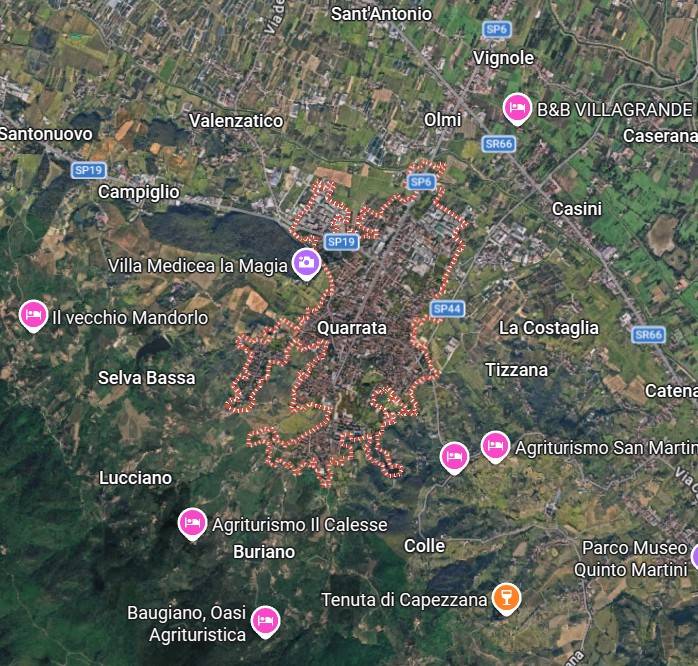Select the Agriturismo Il Calesse lodging pin

tap(192, 523)
